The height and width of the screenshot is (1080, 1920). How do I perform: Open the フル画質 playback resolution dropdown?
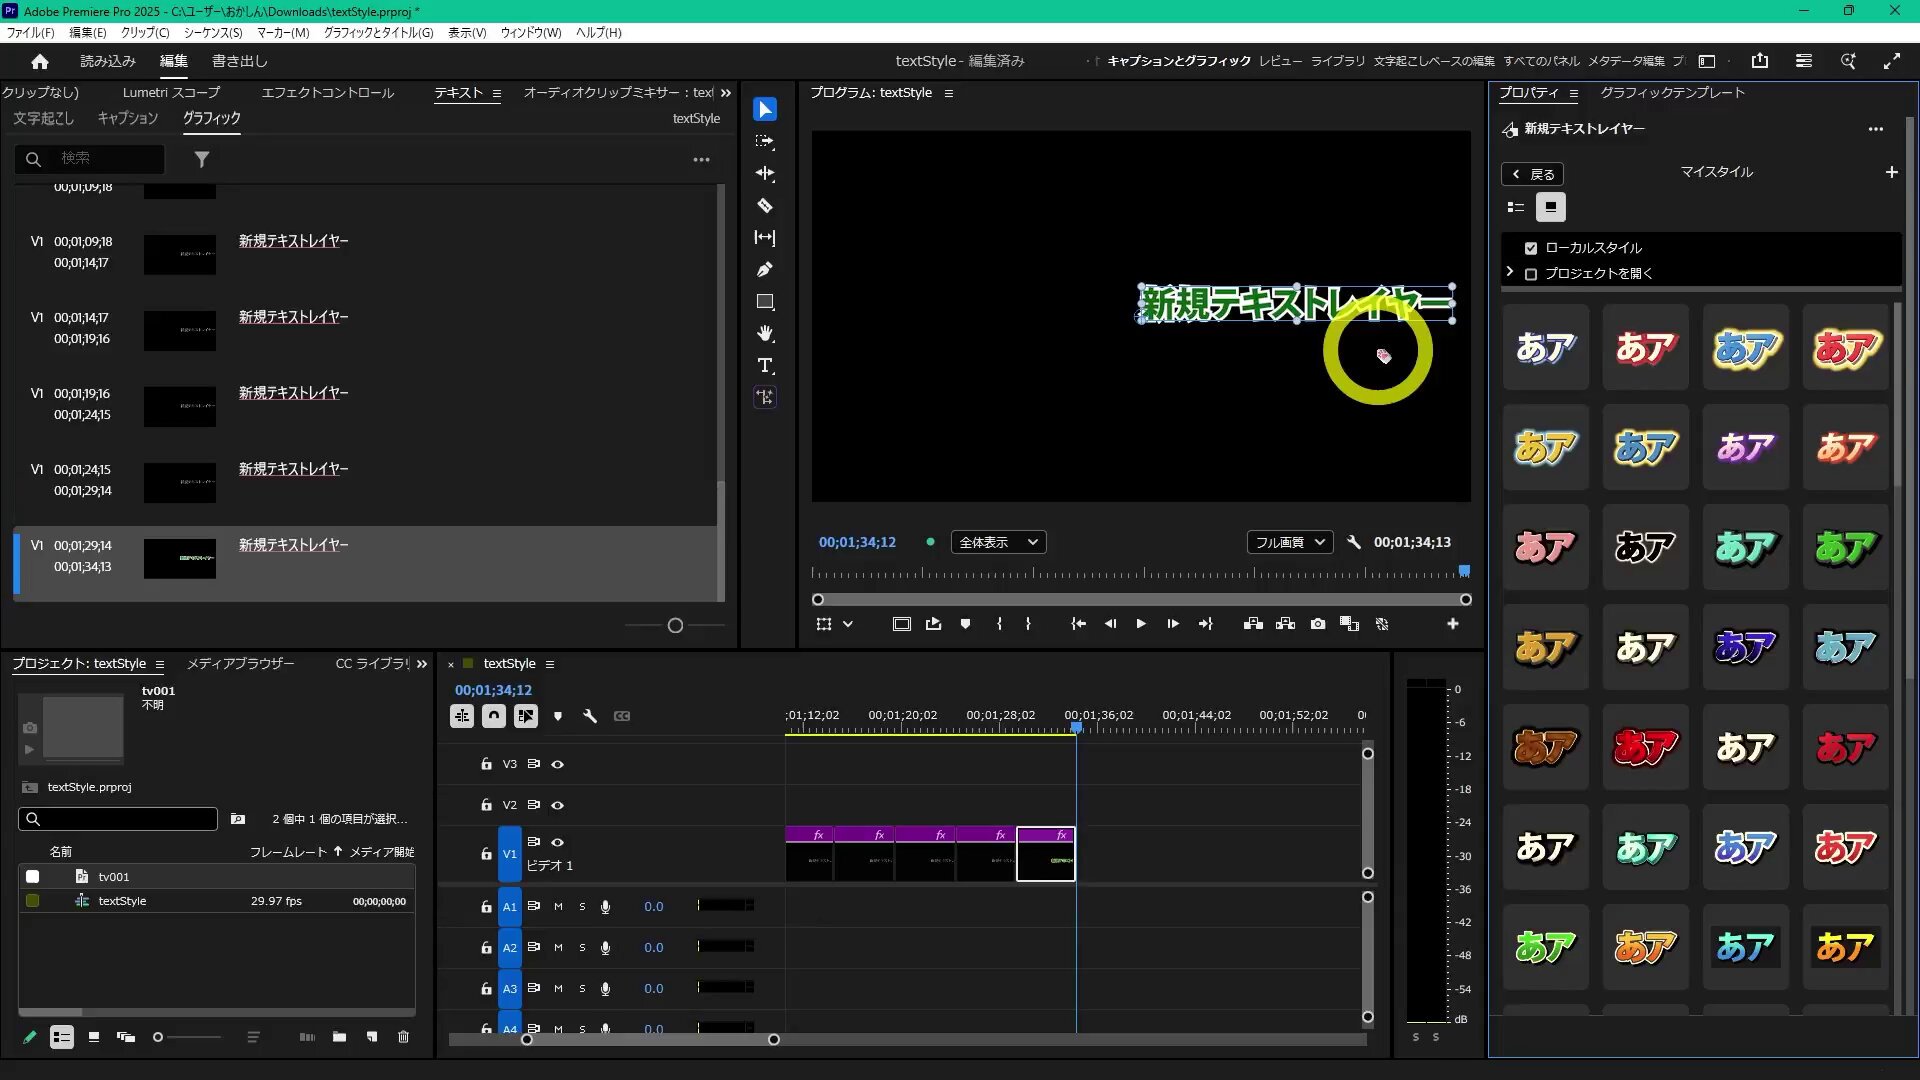(1289, 542)
